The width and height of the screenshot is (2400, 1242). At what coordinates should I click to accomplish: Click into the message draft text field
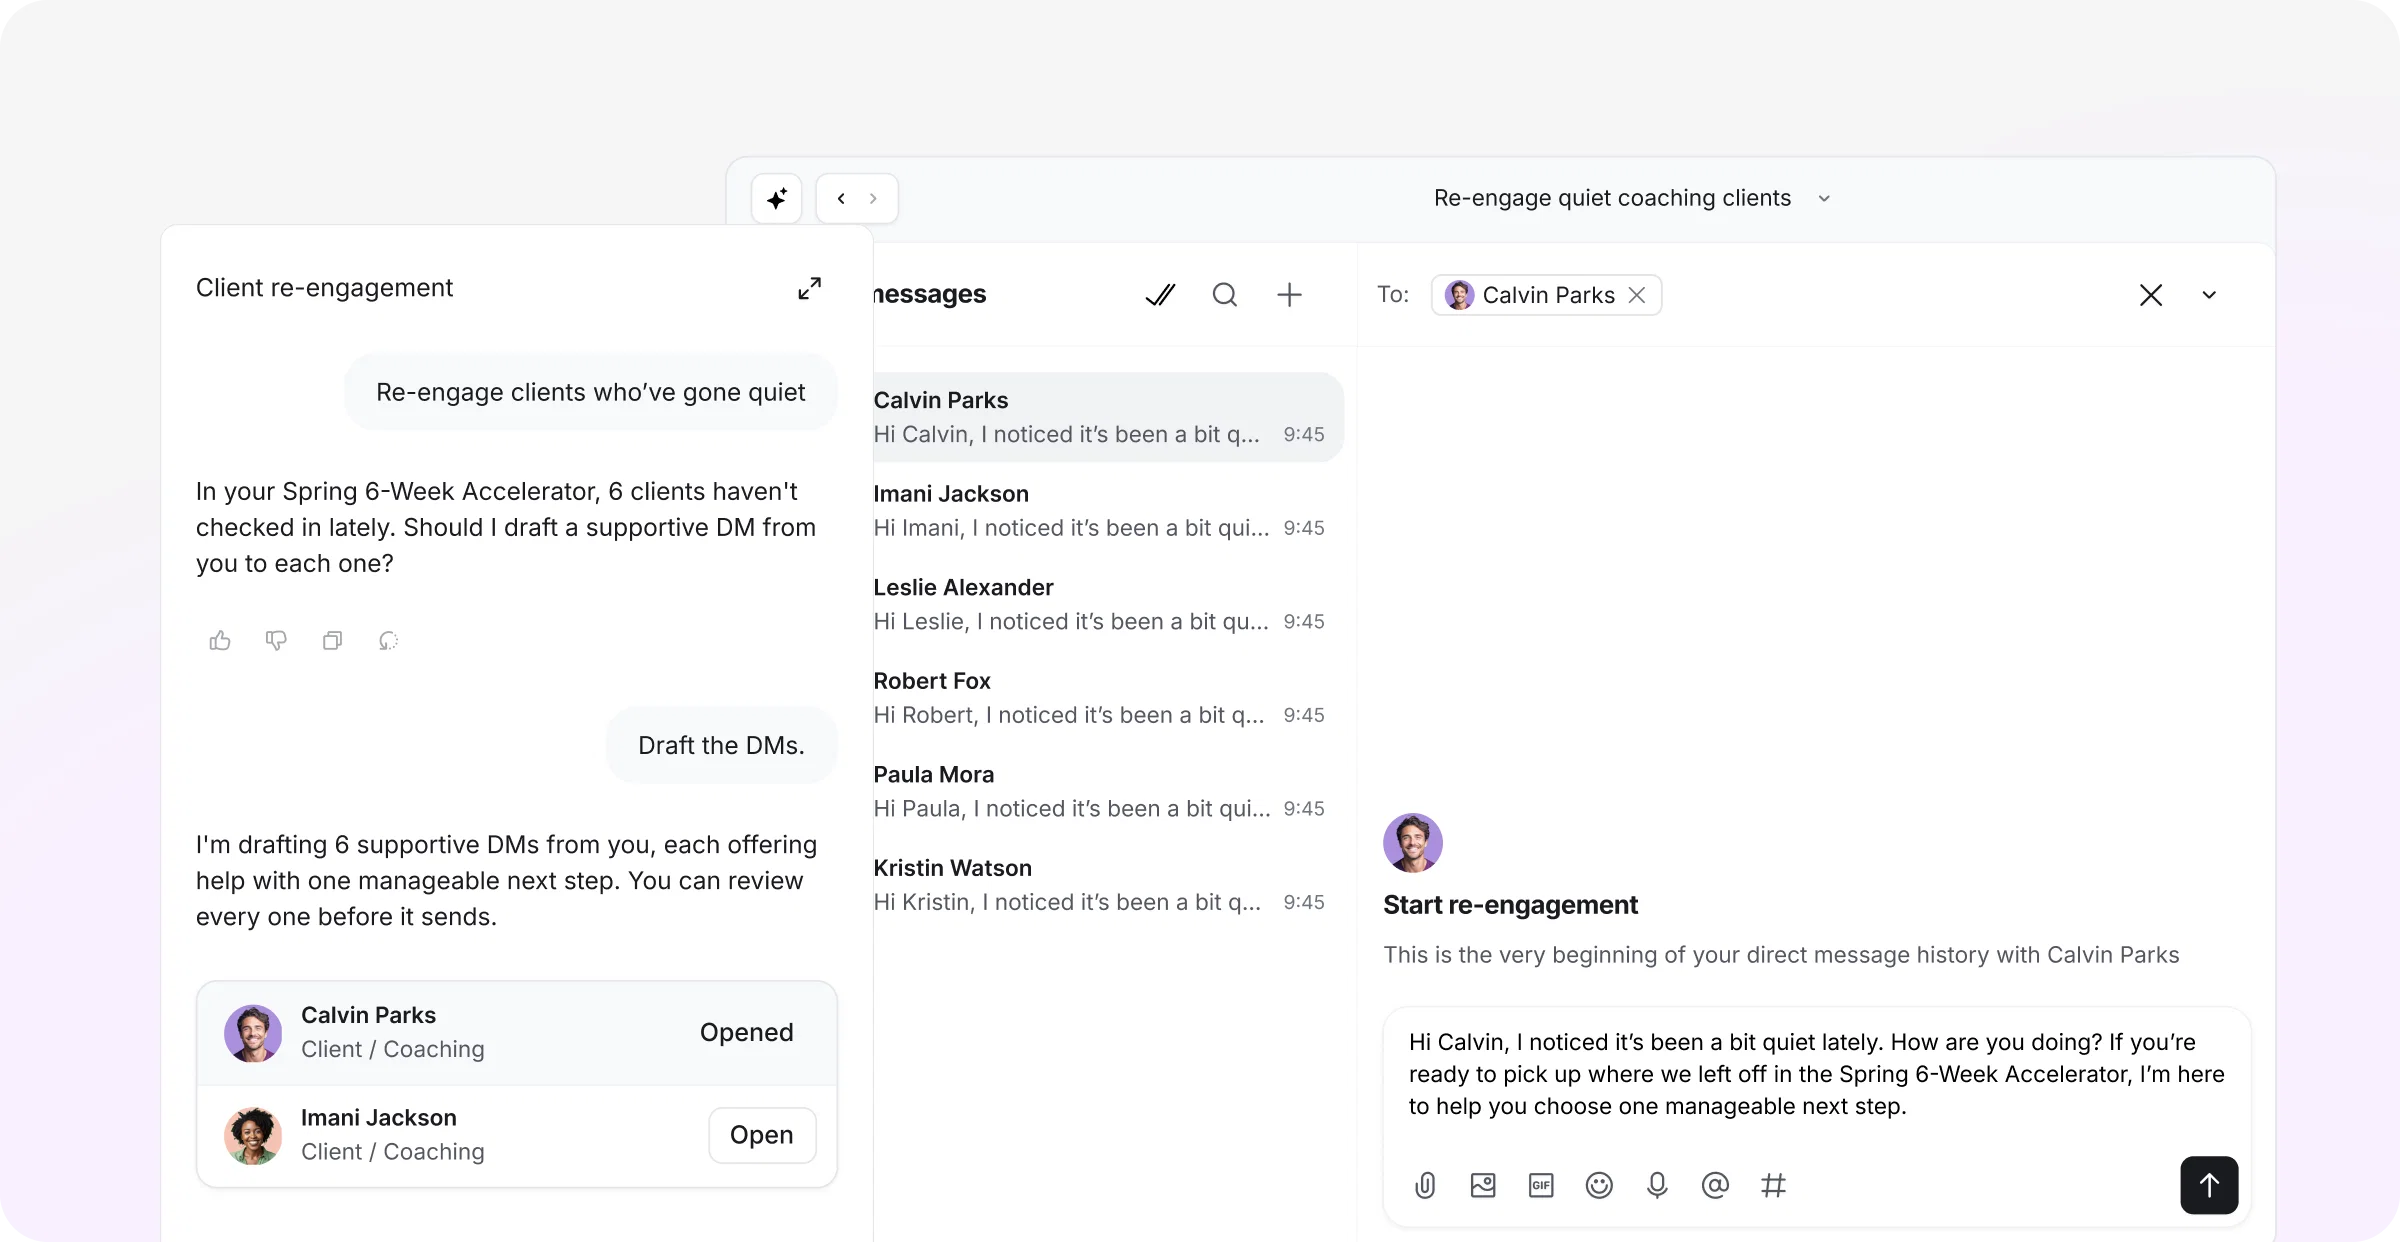[1816, 1075]
